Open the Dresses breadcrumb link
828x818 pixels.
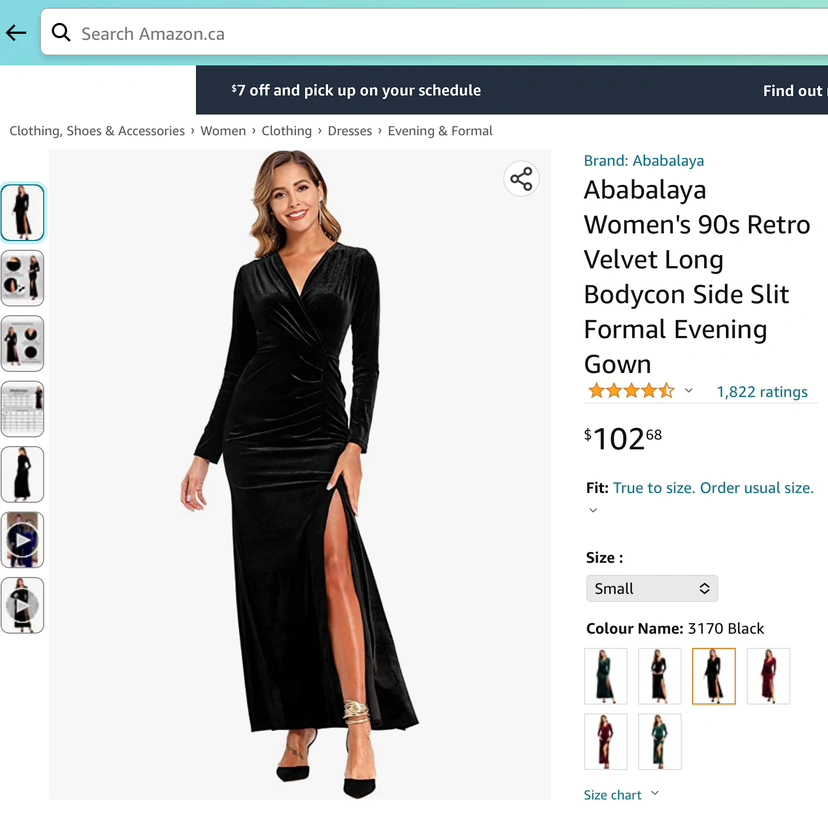coord(350,131)
